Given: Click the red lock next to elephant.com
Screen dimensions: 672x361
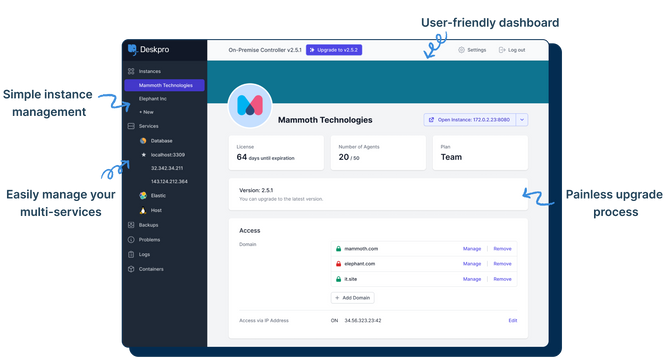Looking at the screenshot, I should pyautogui.click(x=338, y=264).
